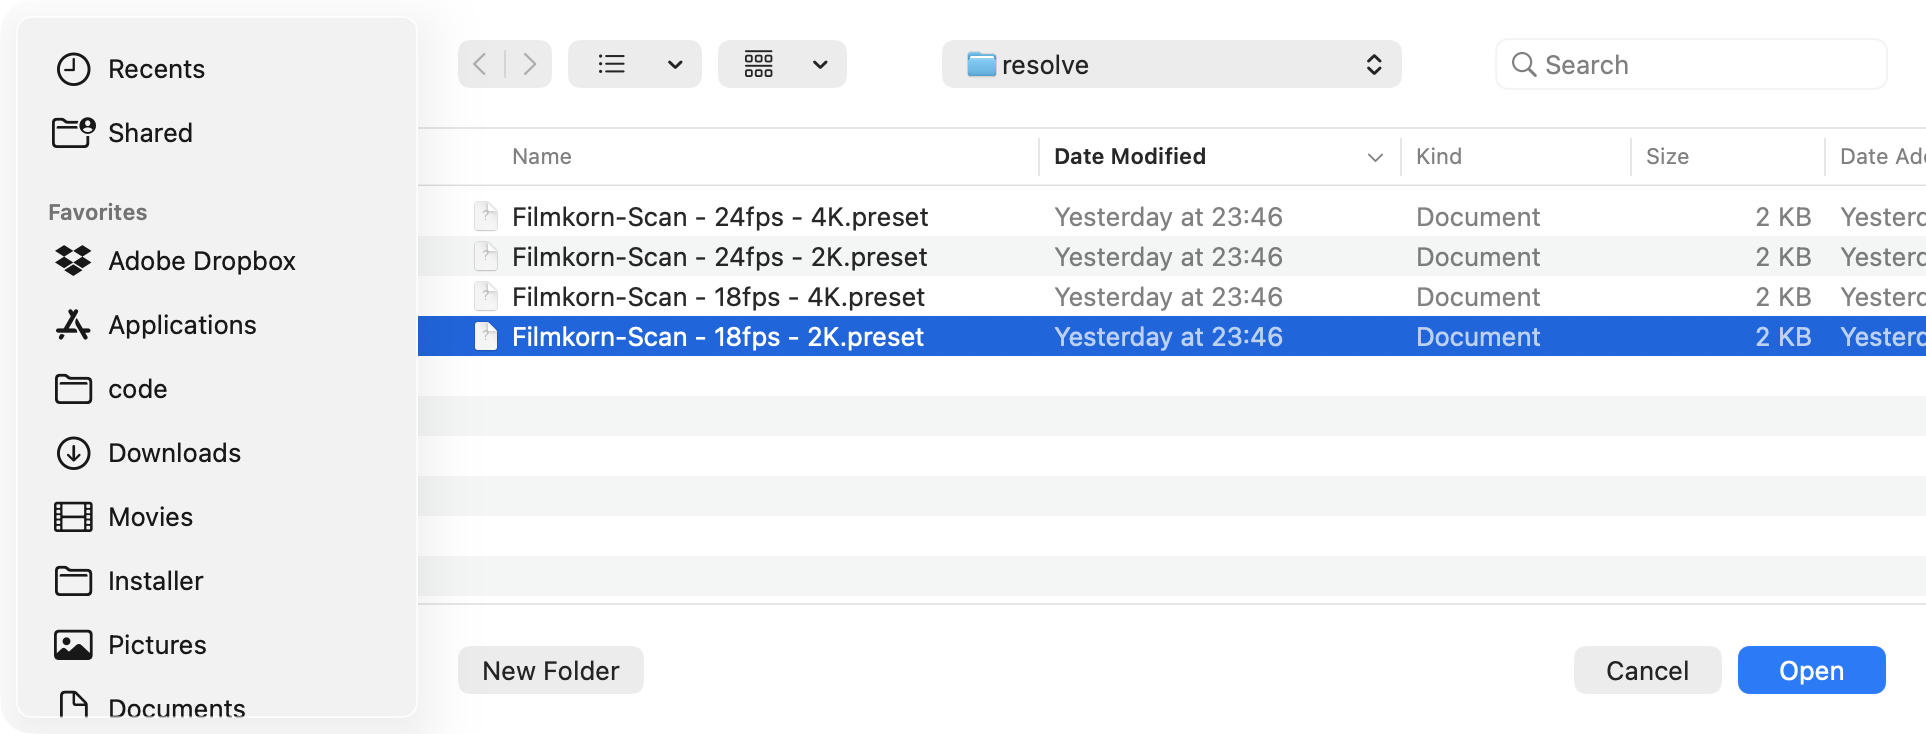The height and width of the screenshot is (734, 1926).
Task: Sort by the Date Added column
Action: tap(1882, 156)
